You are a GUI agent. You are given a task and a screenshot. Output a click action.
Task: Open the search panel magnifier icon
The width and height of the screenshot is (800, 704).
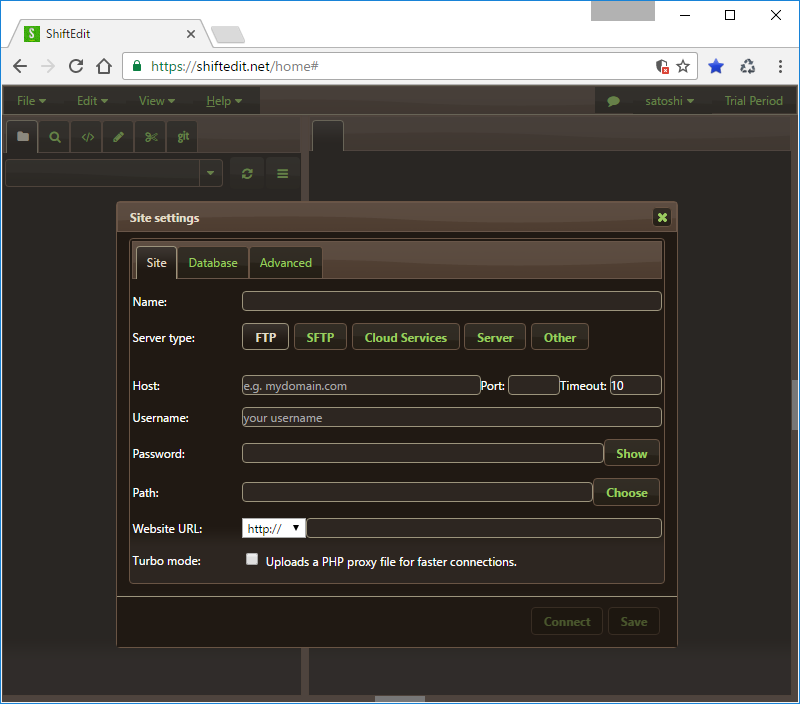[x=55, y=137]
